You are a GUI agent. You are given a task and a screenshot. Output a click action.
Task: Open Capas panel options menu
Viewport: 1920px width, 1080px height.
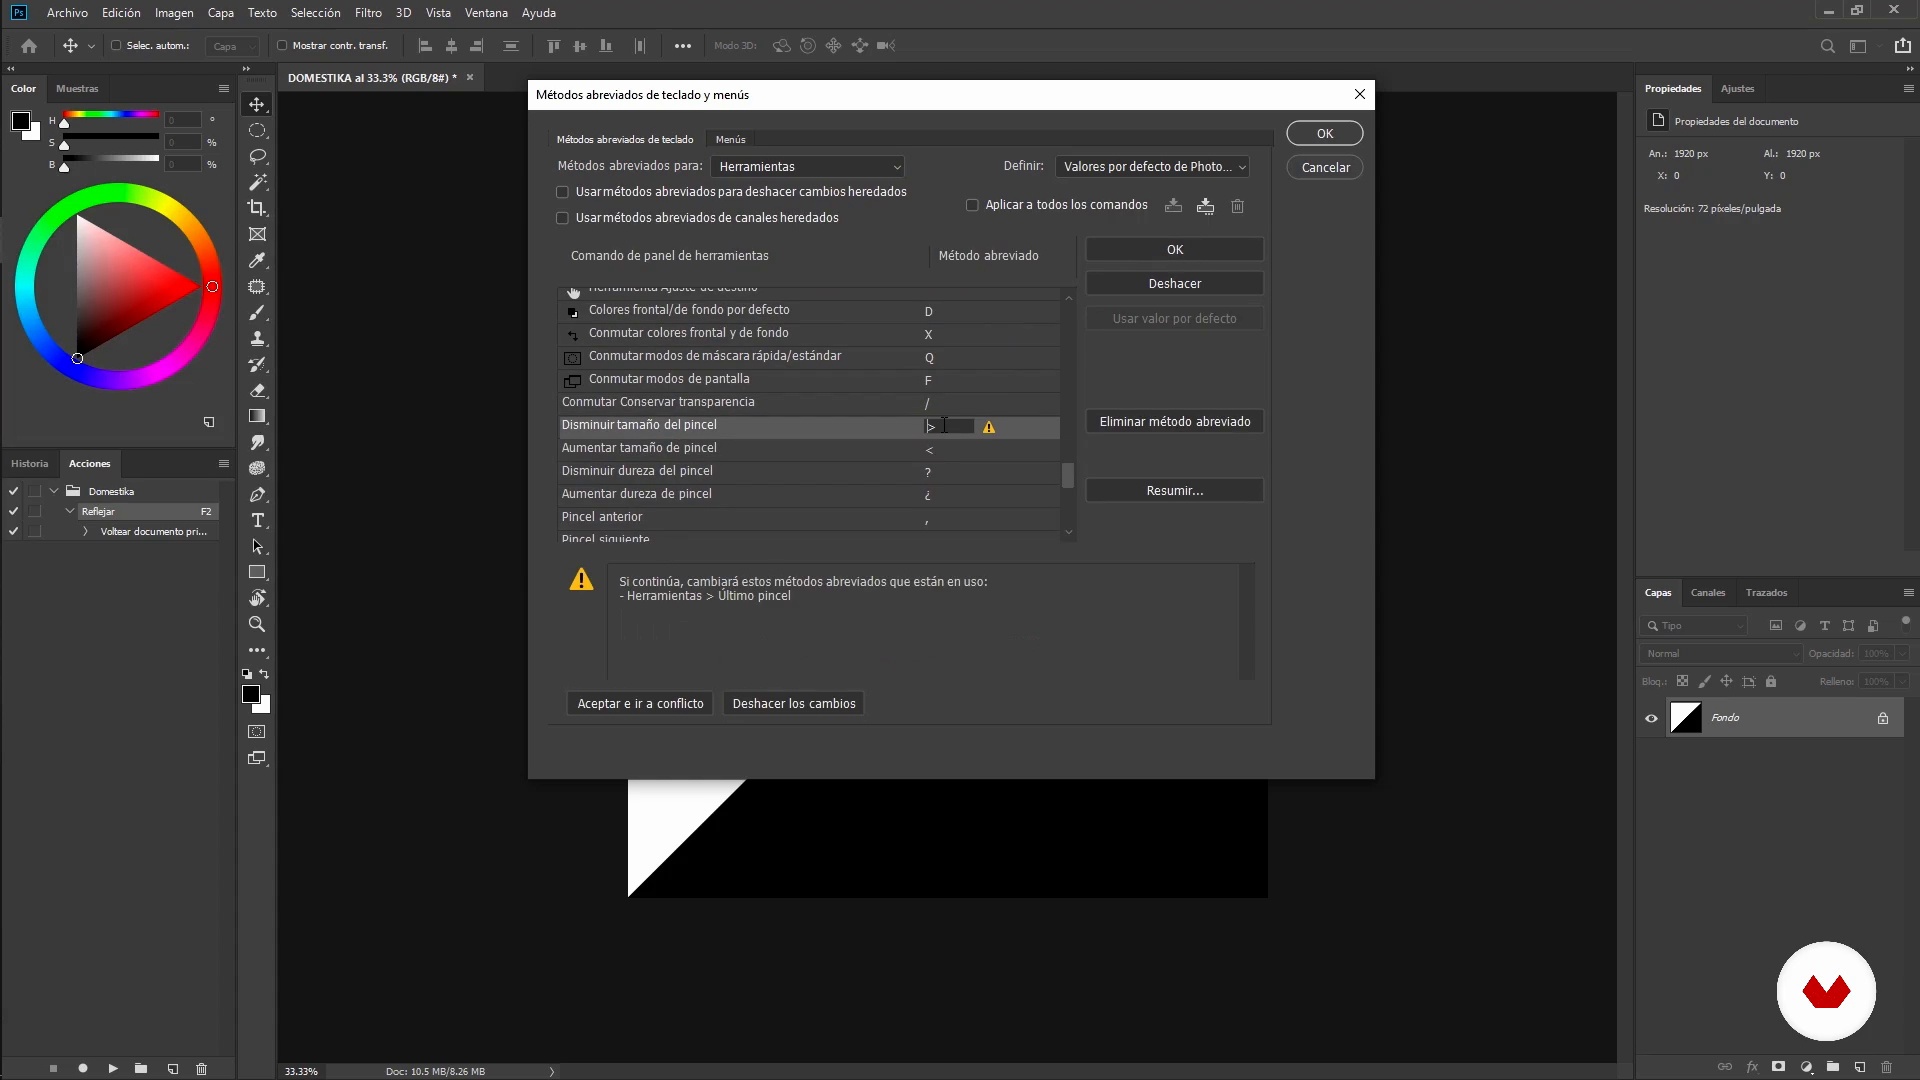pos(1908,592)
